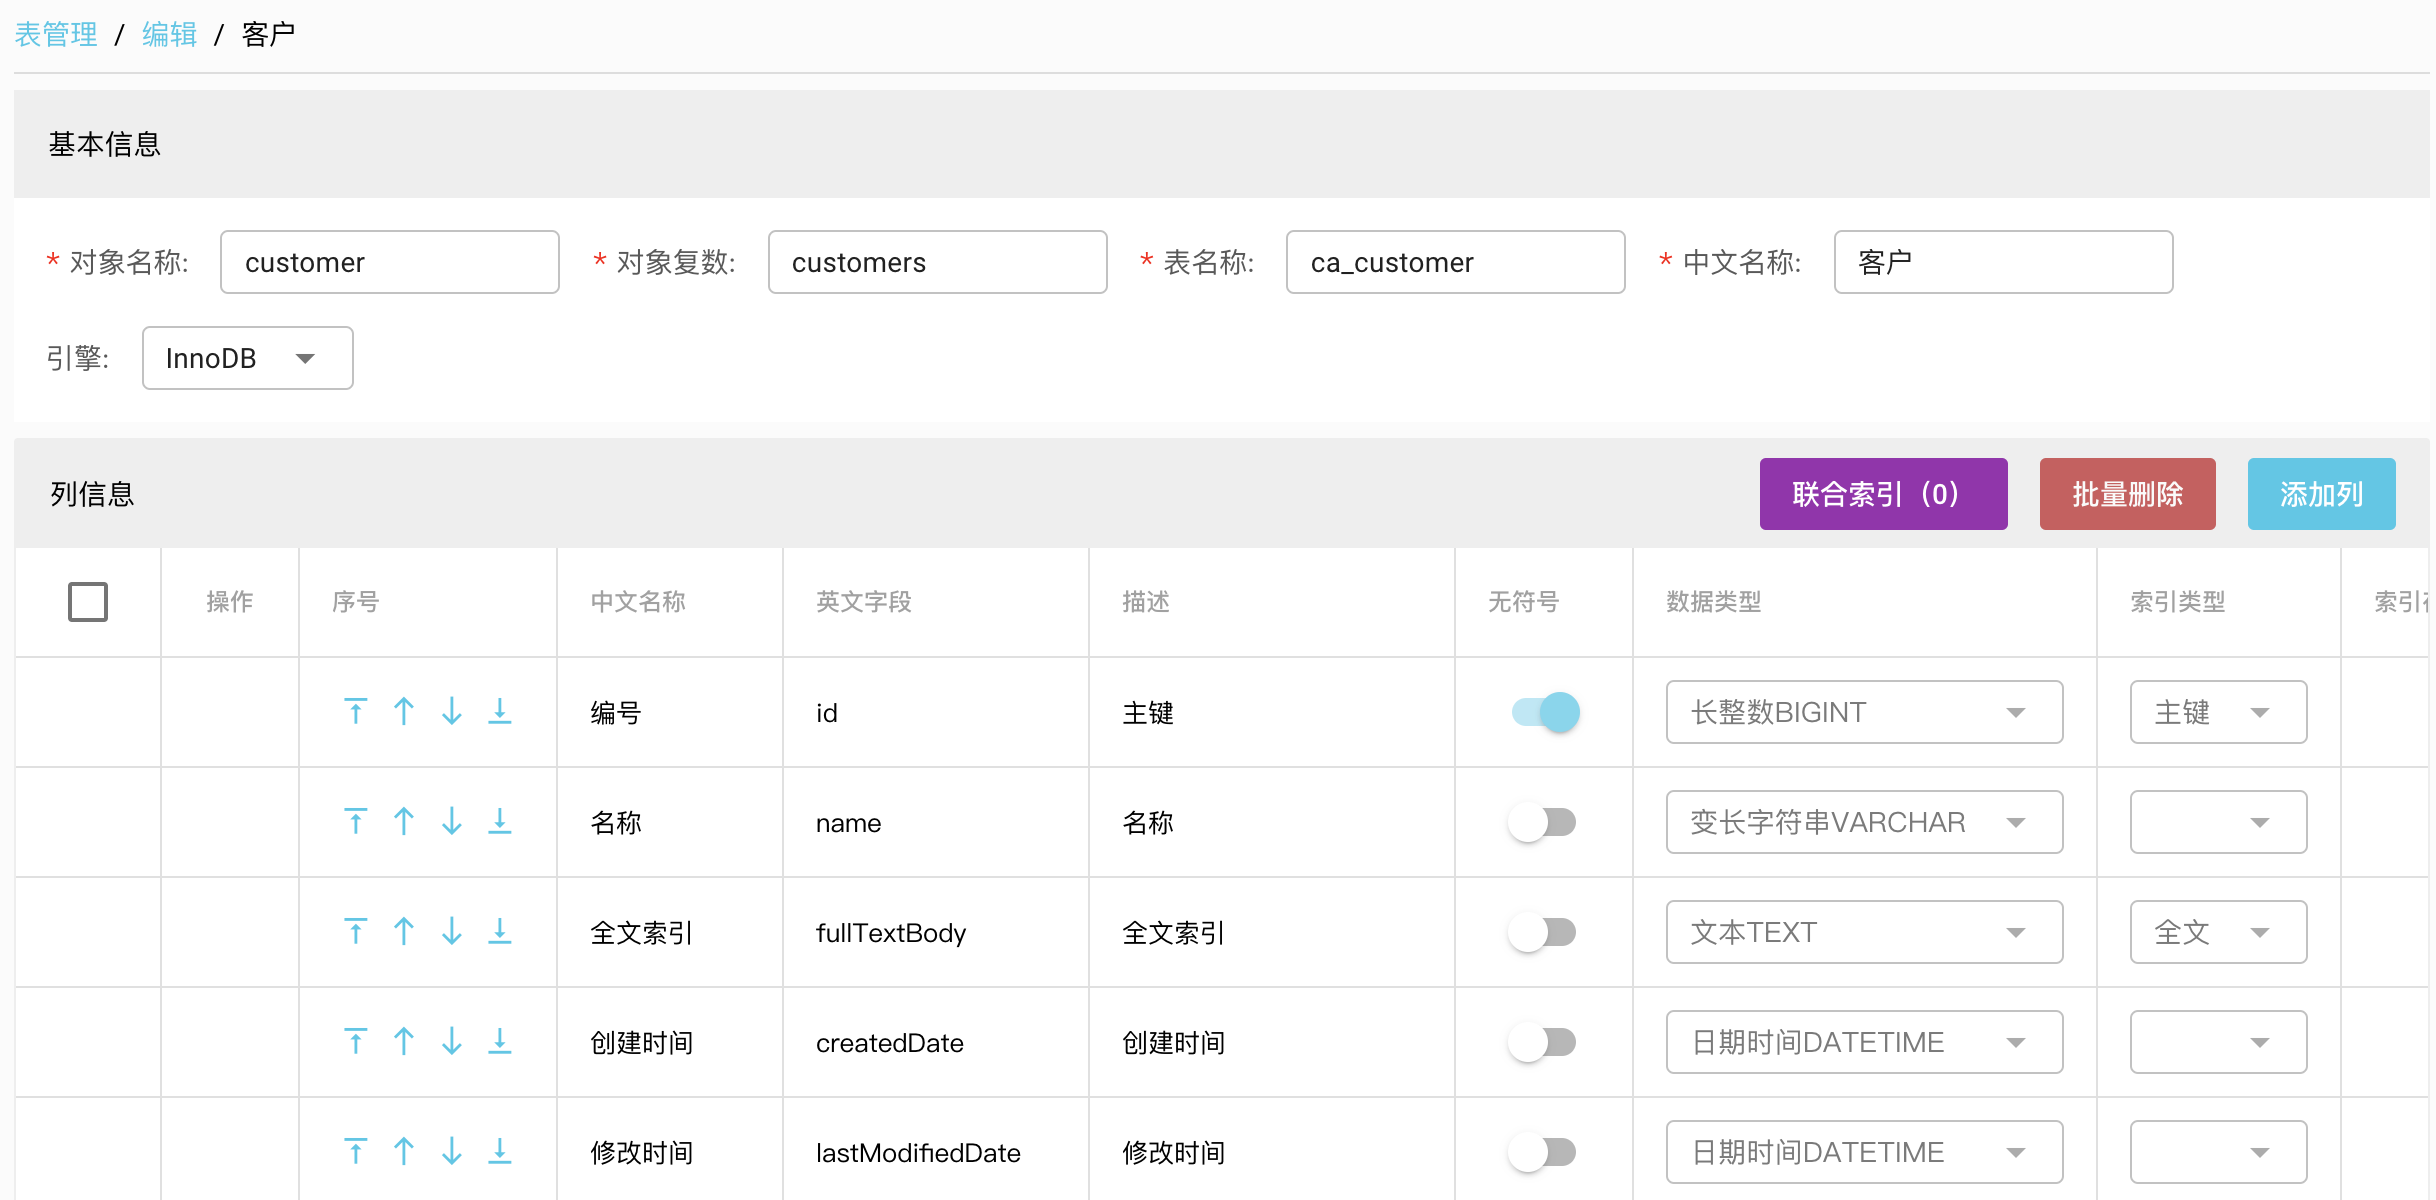The height and width of the screenshot is (1200, 2436).
Task: Move the id row down one position
Action: (x=452, y=712)
